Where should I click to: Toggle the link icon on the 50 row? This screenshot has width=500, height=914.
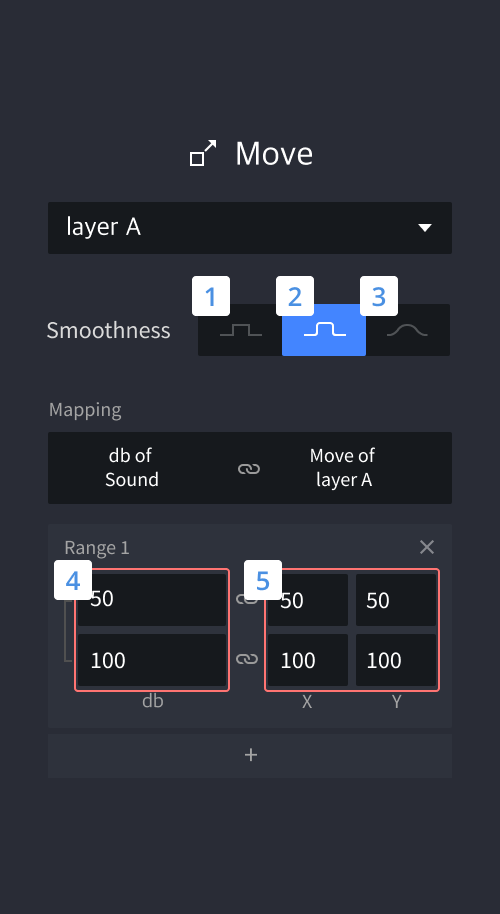coord(247,599)
